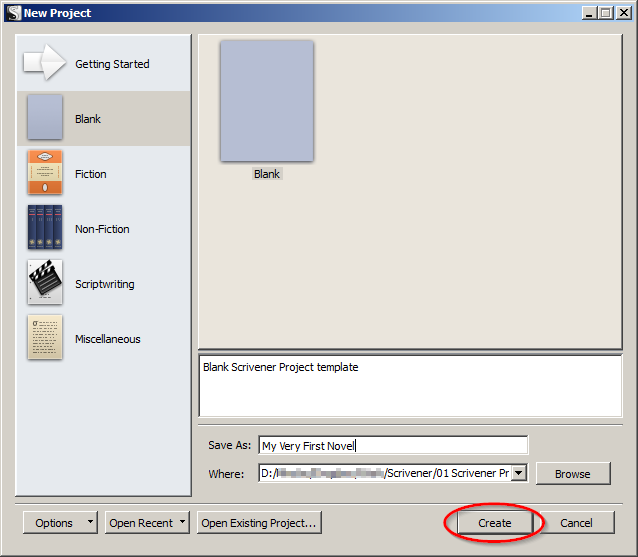Click the Scrivener logo in title bar

[x=12, y=13]
